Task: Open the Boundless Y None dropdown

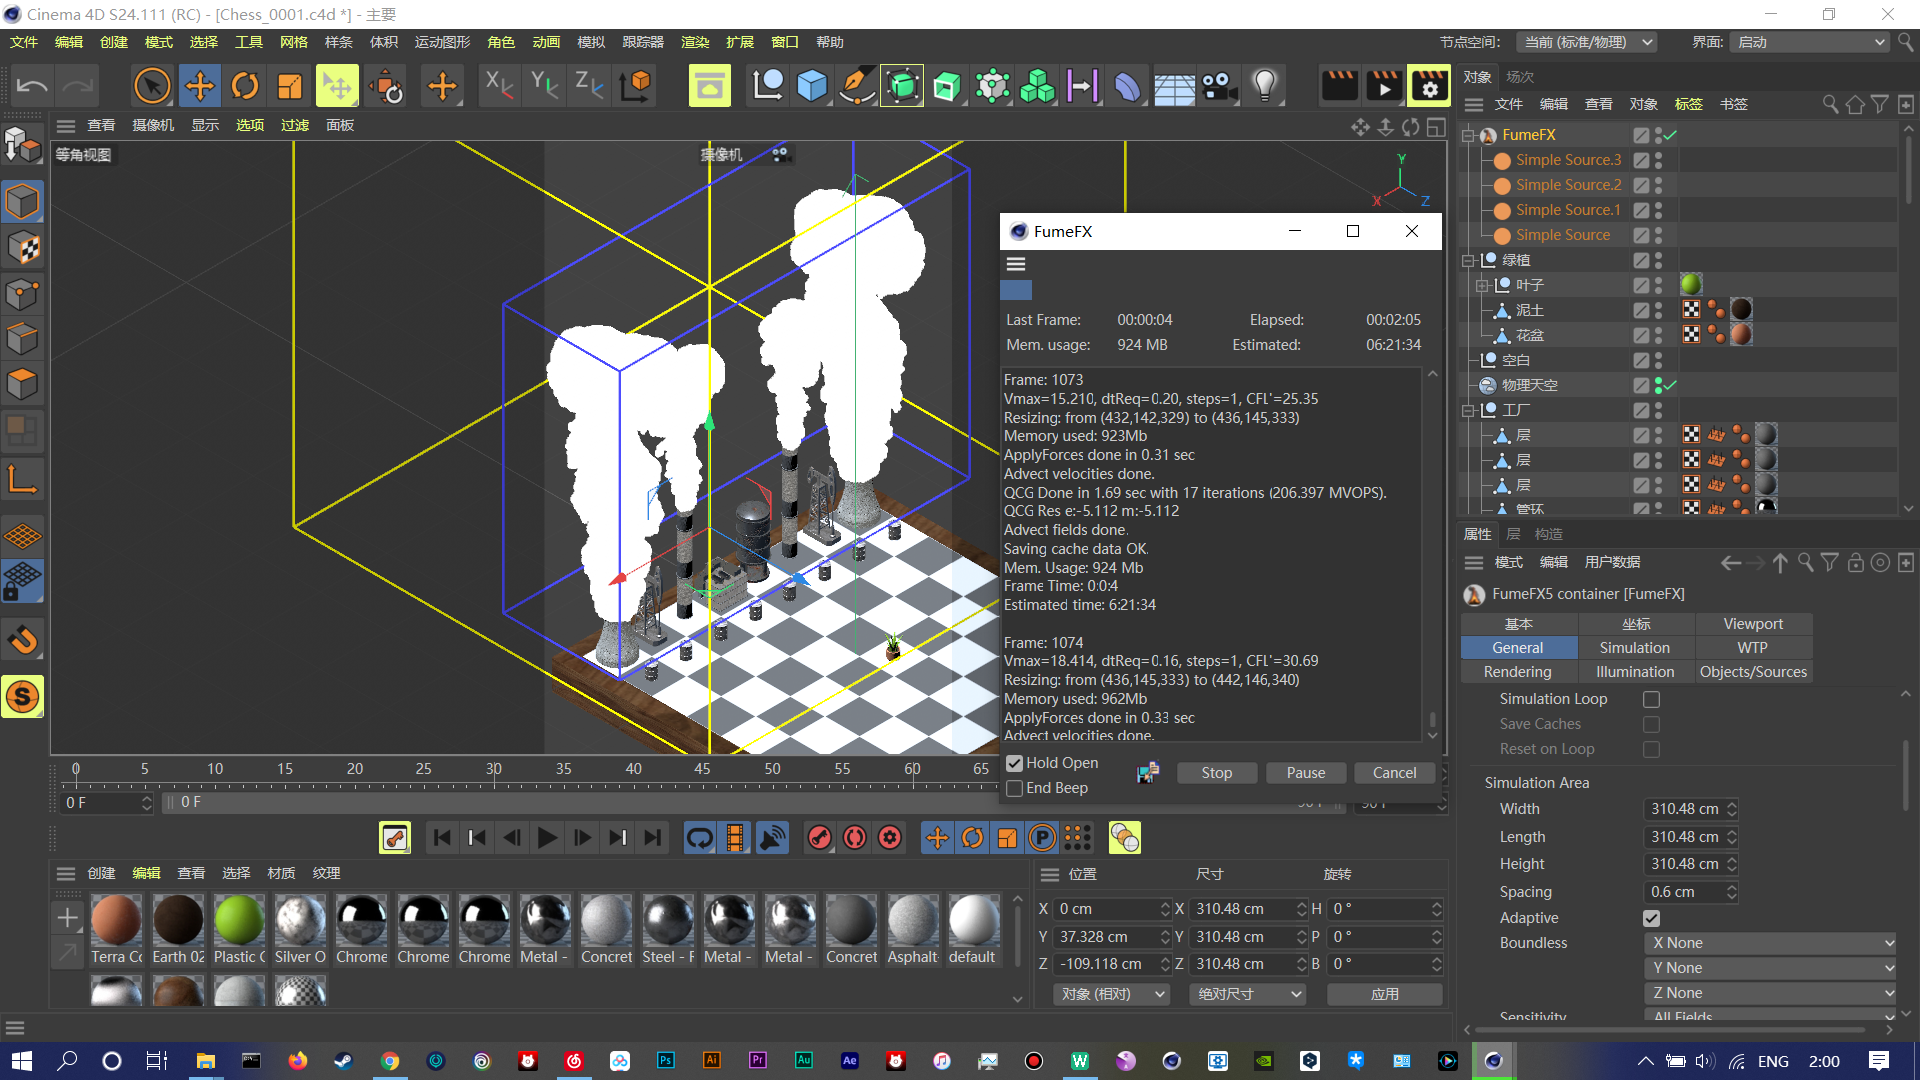Action: click(1770, 968)
